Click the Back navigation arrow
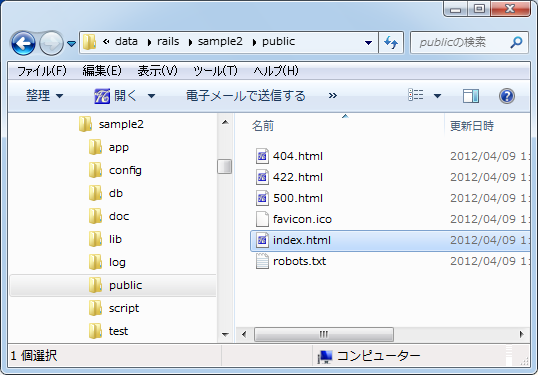The width and height of the screenshot is (538, 375). point(23,44)
